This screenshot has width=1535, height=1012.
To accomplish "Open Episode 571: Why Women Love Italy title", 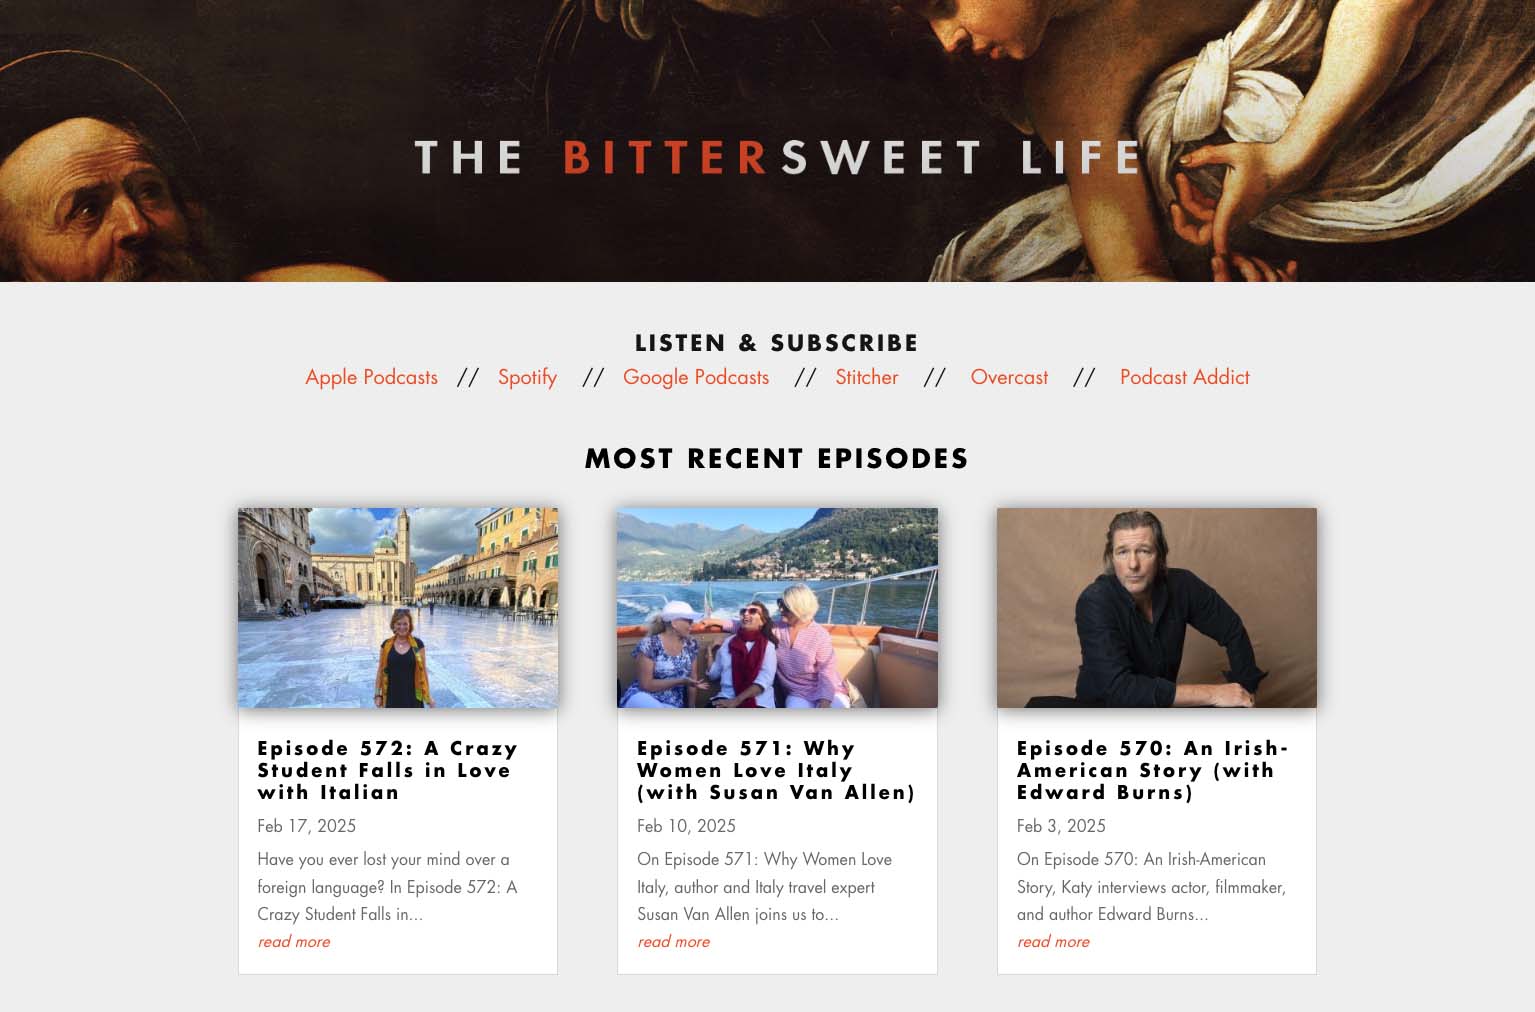I will (x=776, y=770).
